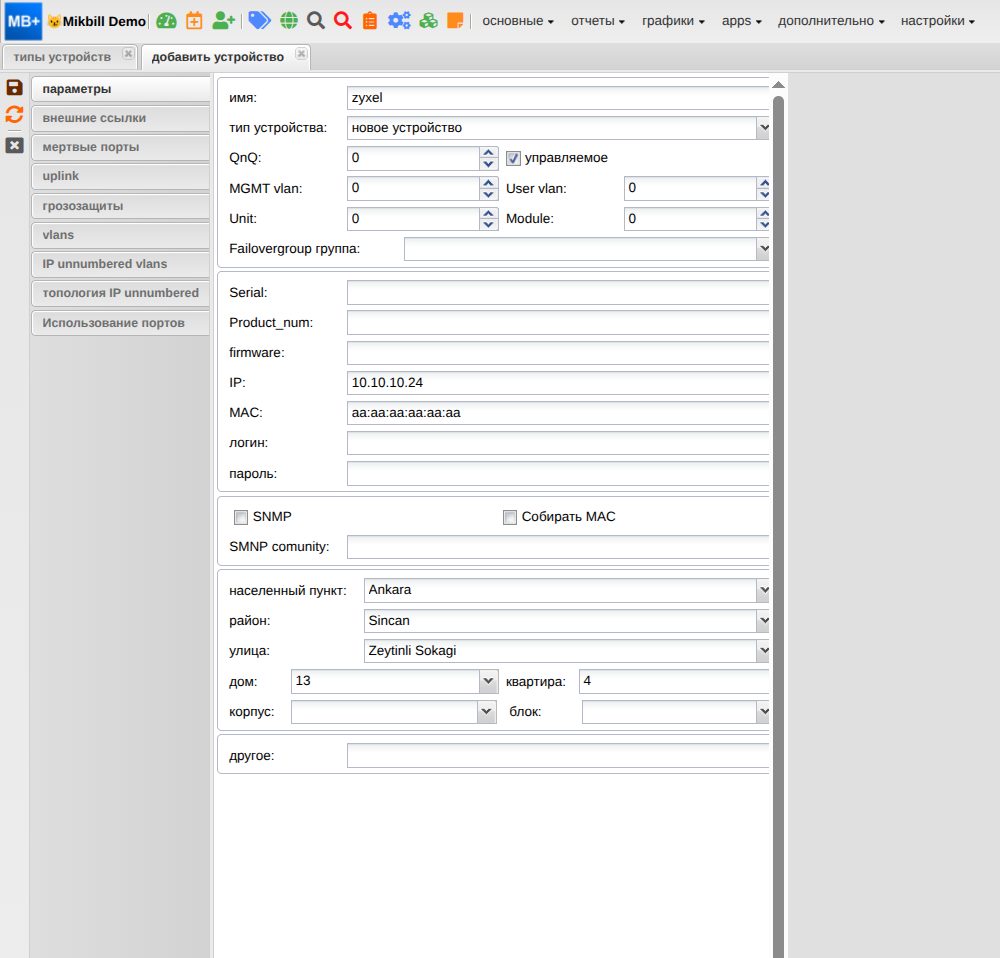Click the Serial input field
Viewport: 1000px width, 958px height.
(x=558, y=293)
